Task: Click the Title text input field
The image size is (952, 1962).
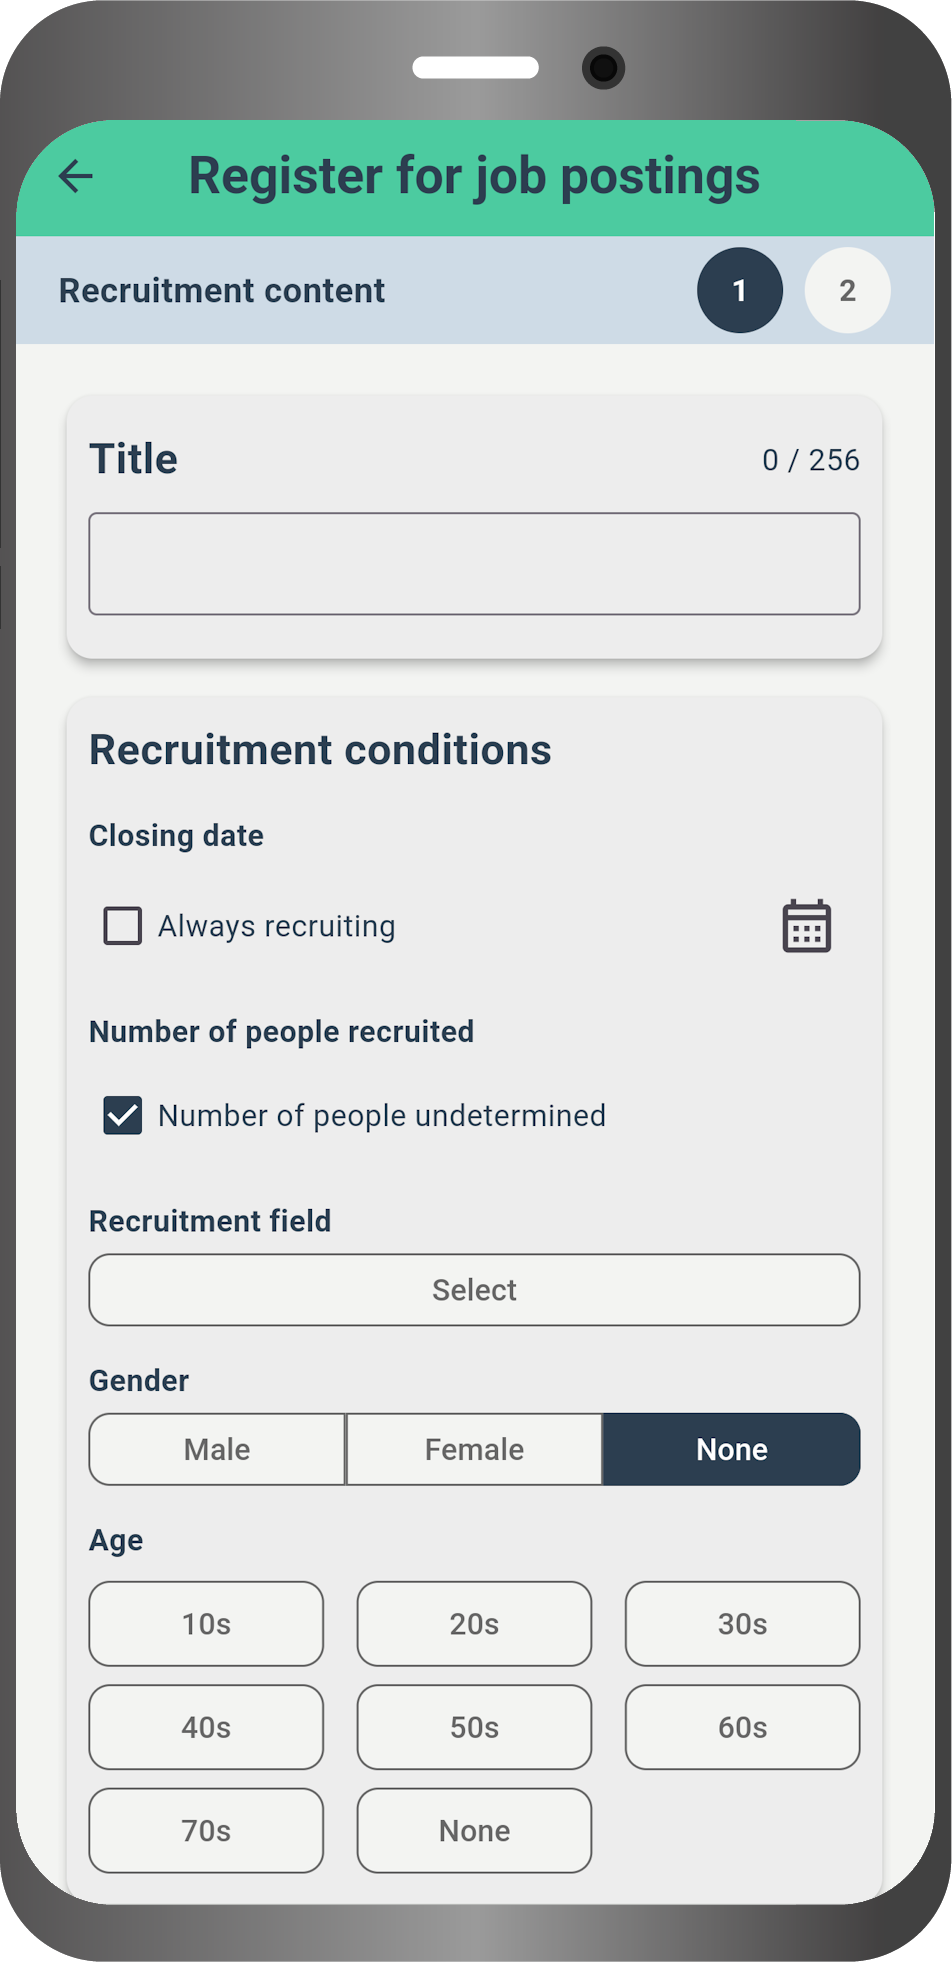Action: click(474, 564)
